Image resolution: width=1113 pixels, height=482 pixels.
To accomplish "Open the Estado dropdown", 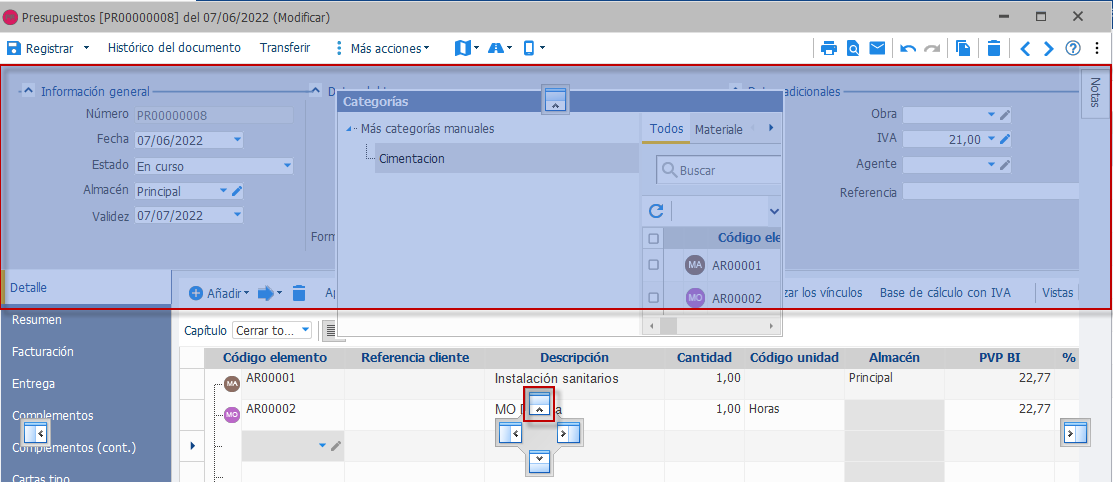I will [214, 166].
